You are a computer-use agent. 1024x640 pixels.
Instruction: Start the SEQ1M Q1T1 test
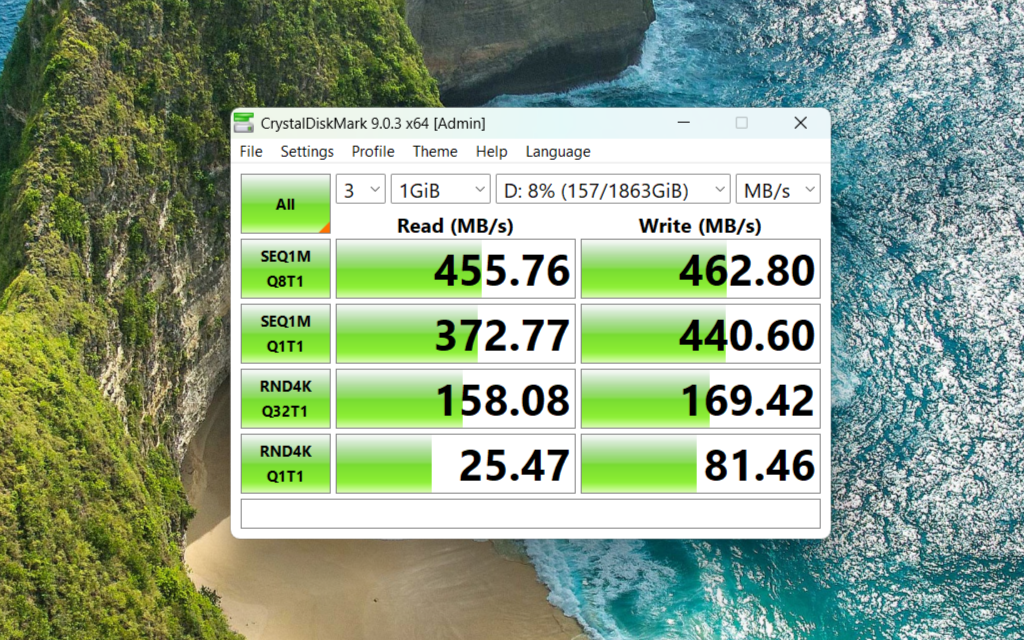[x=285, y=334]
